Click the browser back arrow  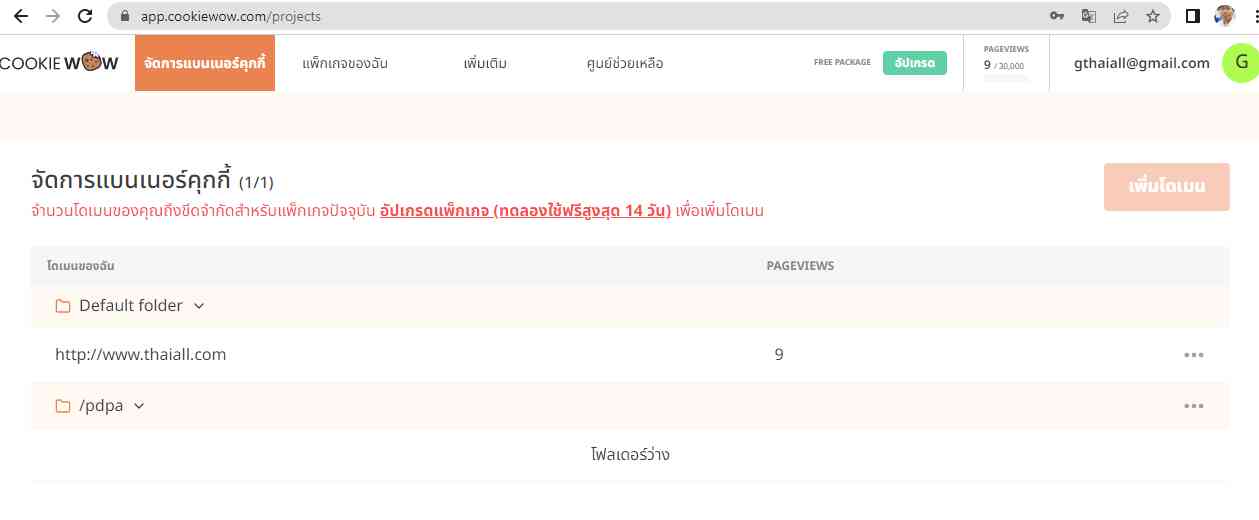coord(20,16)
